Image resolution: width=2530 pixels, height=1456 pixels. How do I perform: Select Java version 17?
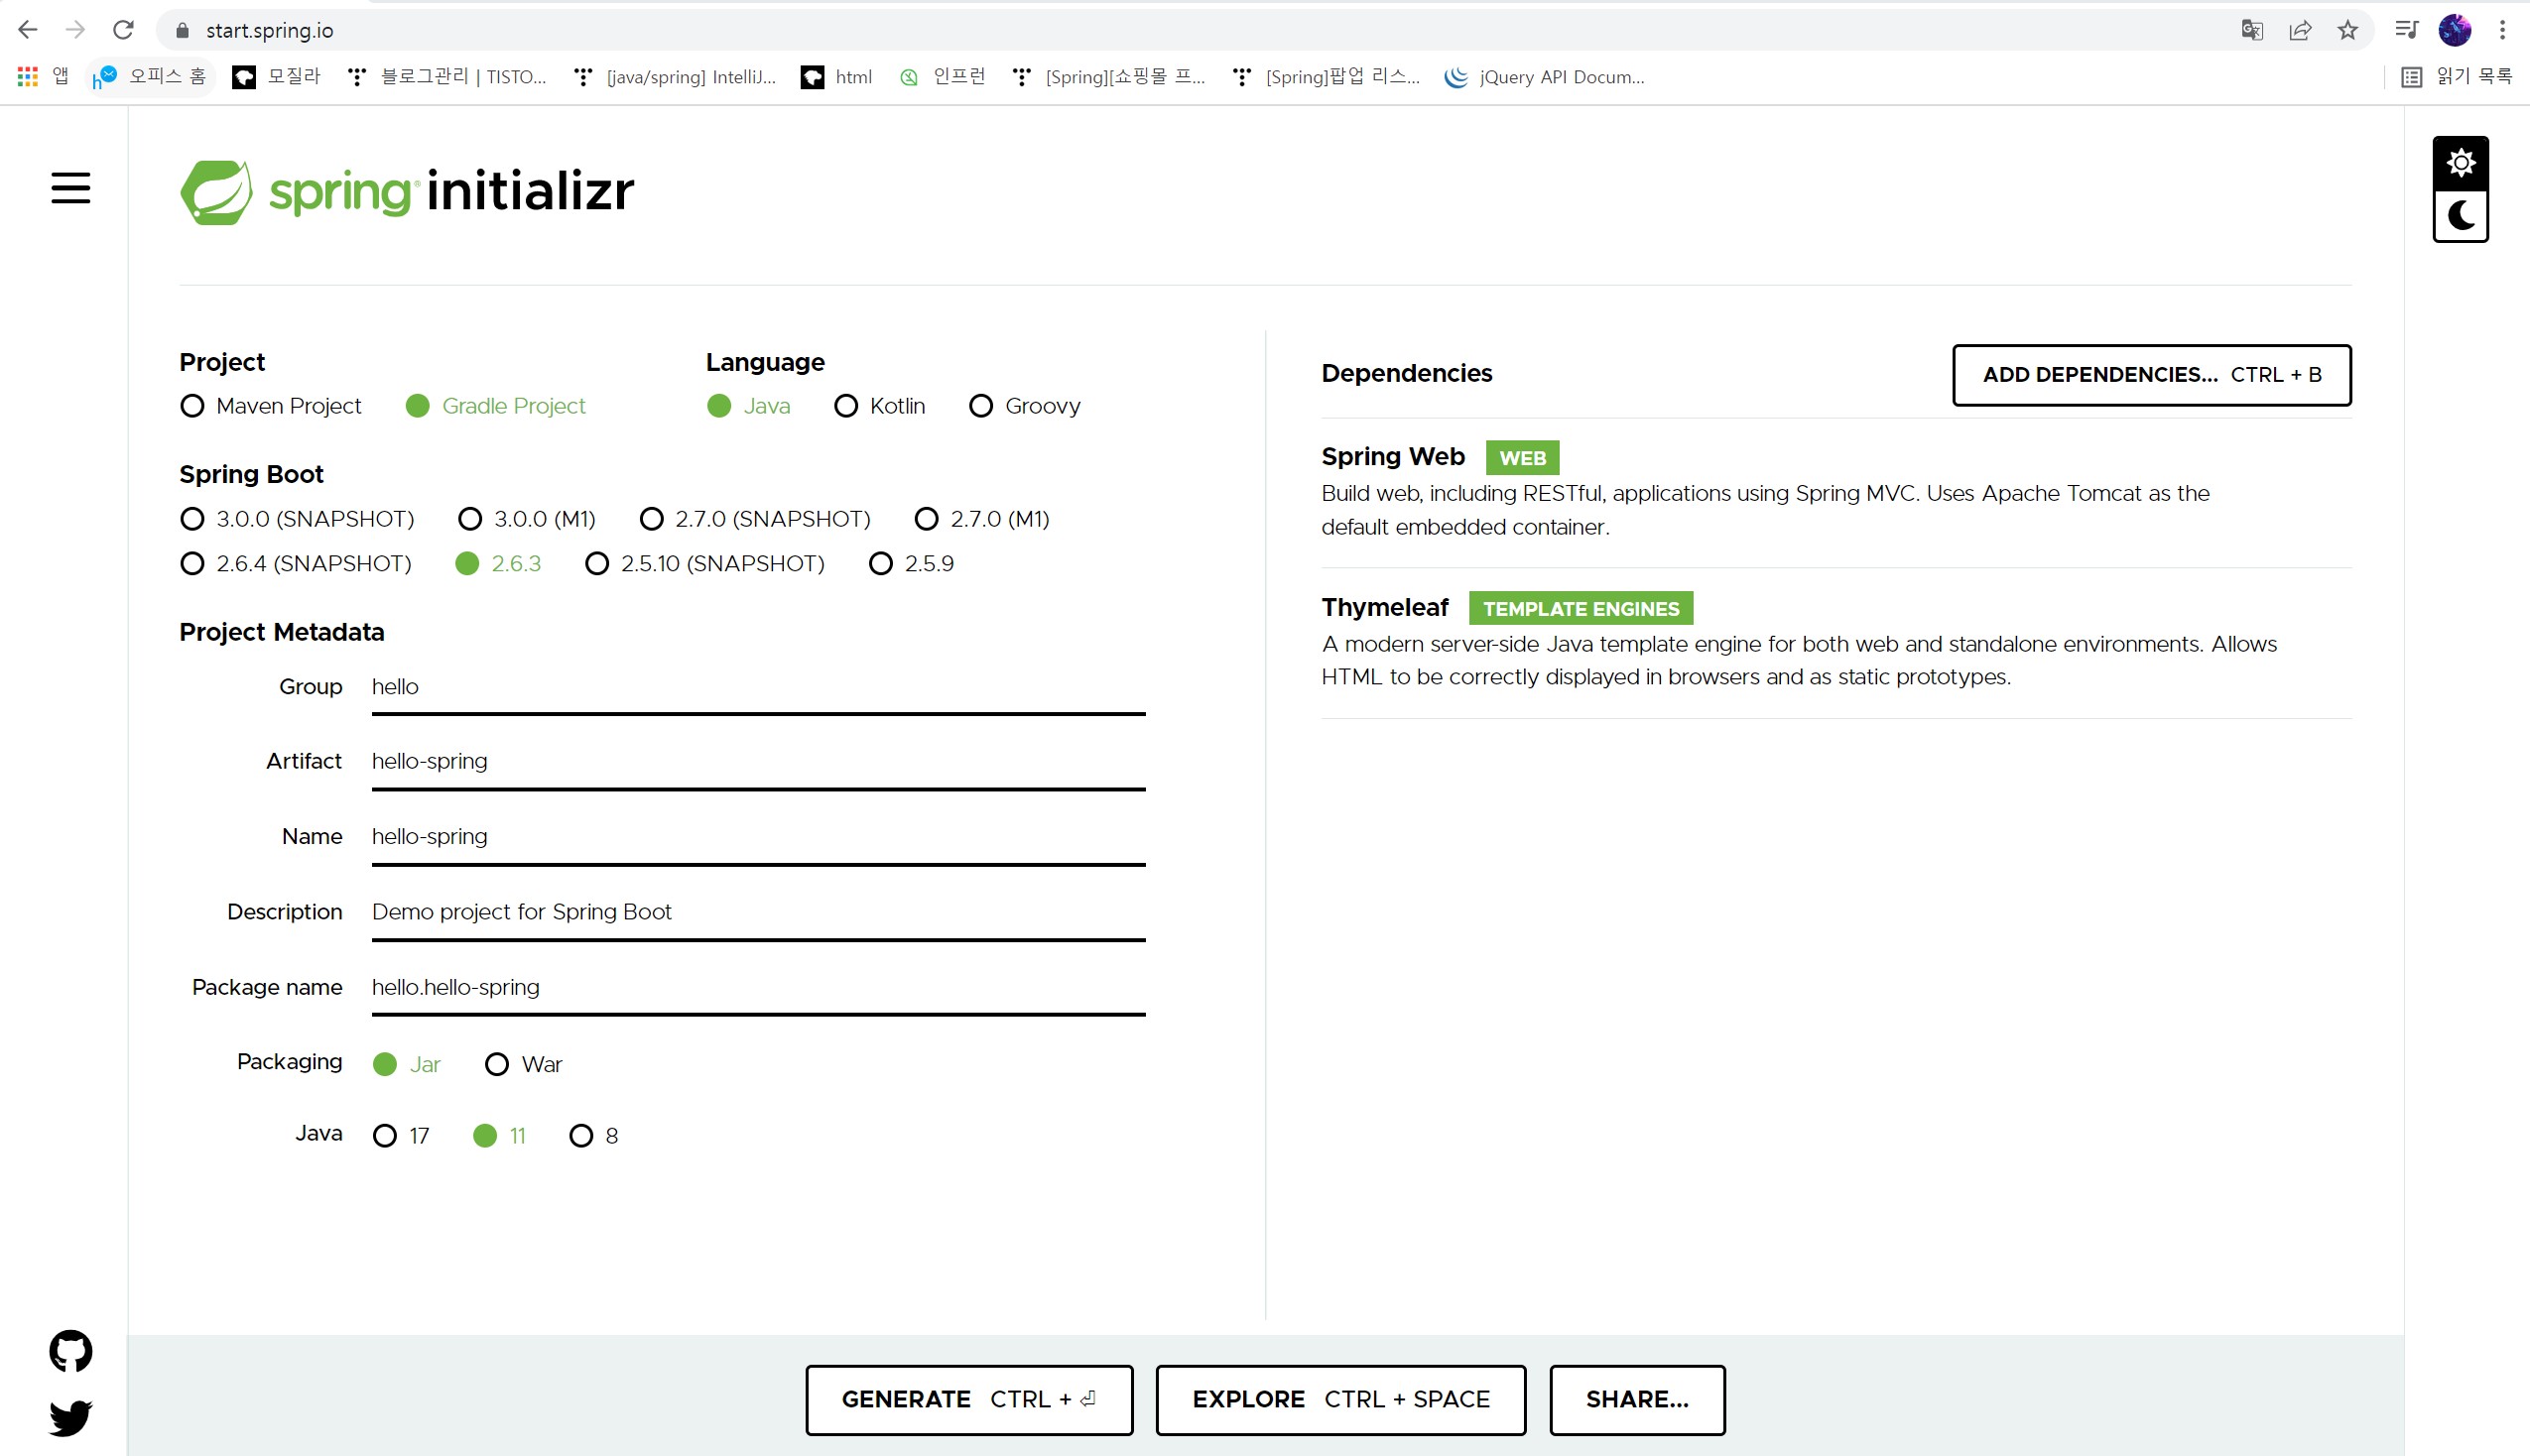pyautogui.click(x=385, y=1136)
